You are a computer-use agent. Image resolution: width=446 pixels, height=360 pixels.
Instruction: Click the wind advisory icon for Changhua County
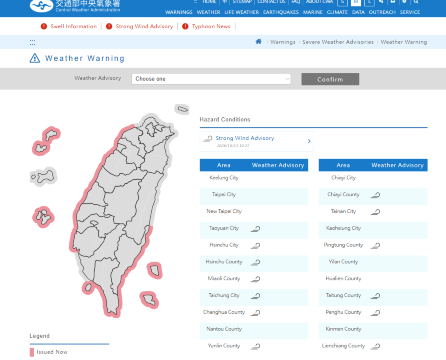256,313
